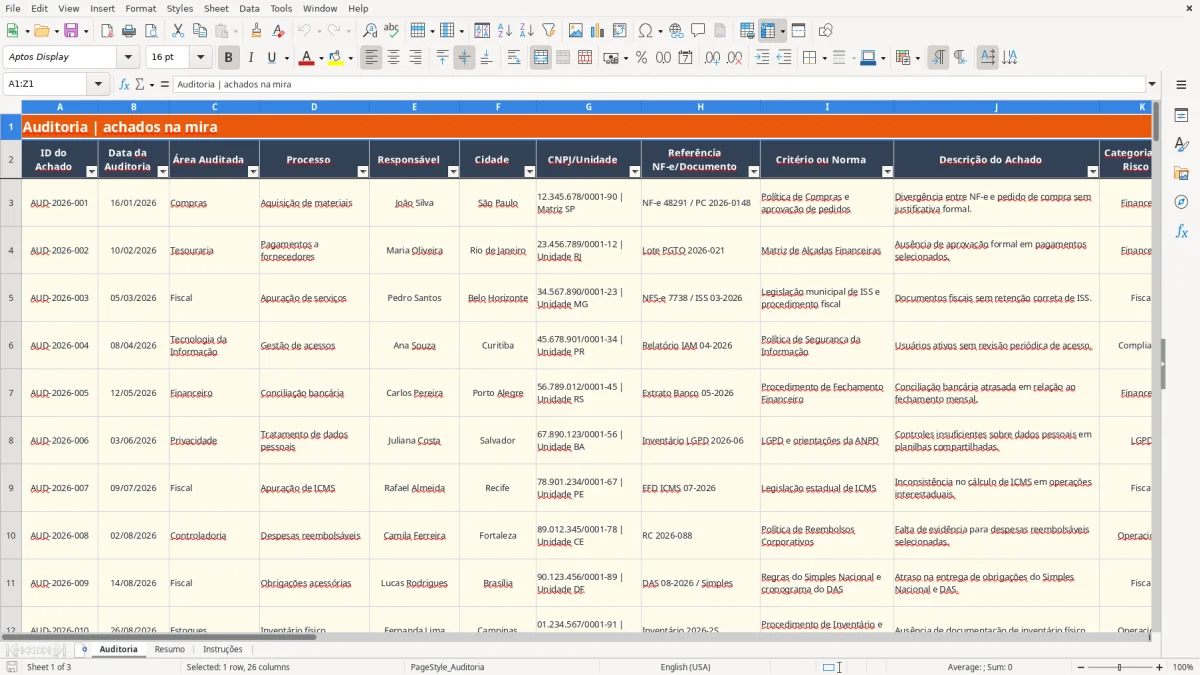Toggle Wrap Text button
Viewport: 1200px width, 675px height.
[x=514, y=58]
